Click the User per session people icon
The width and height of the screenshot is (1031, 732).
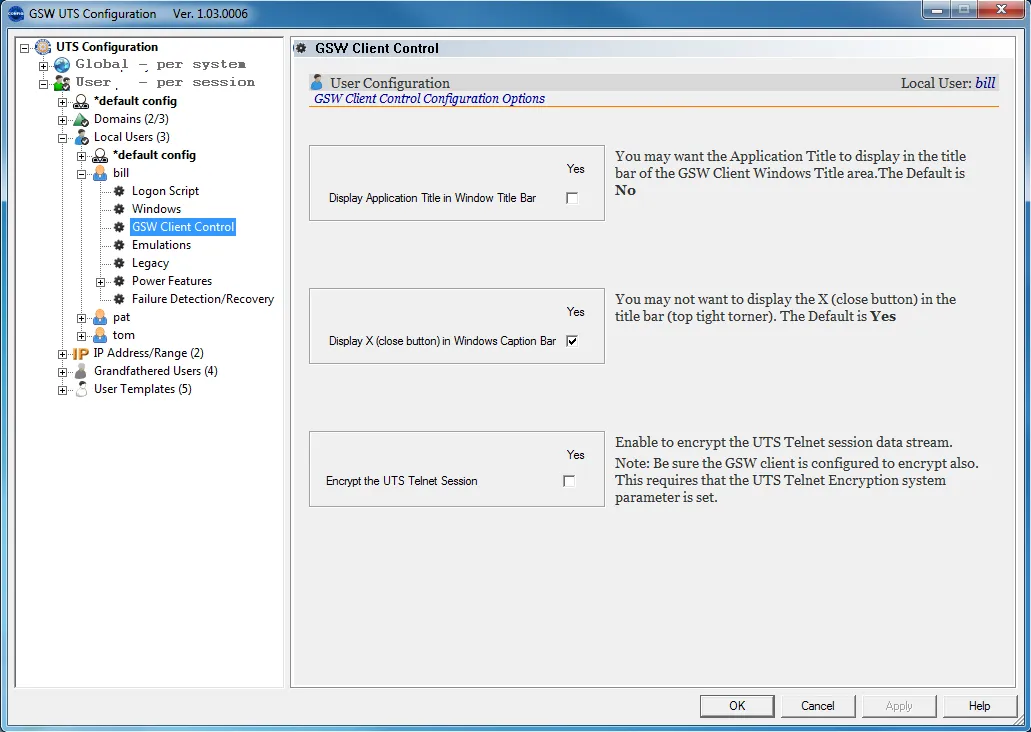pyautogui.click(x=62, y=83)
